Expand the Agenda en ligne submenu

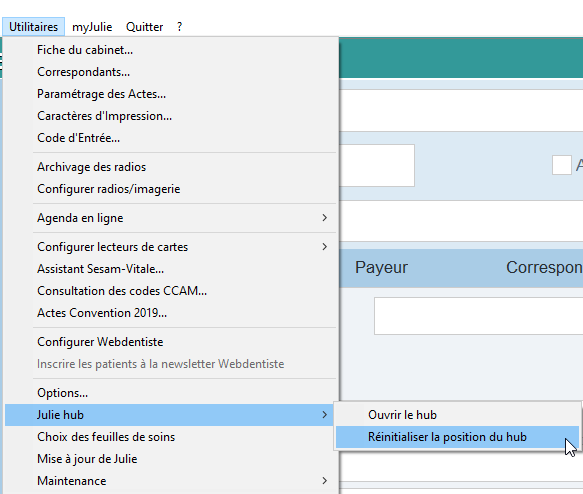click(x=171, y=218)
